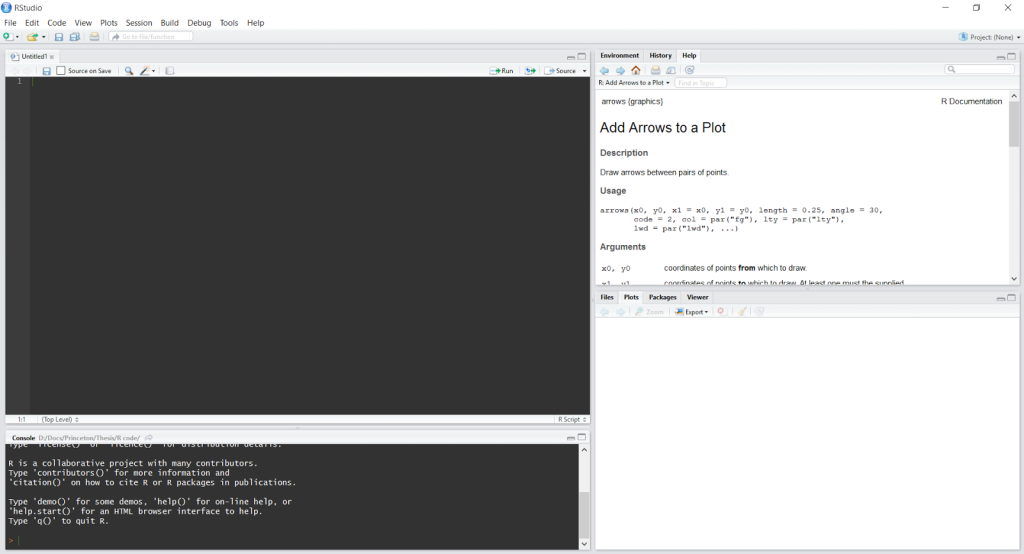Expand the recent files dropdown arrow
This screenshot has height=554, width=1024.
tap(44, 37)
